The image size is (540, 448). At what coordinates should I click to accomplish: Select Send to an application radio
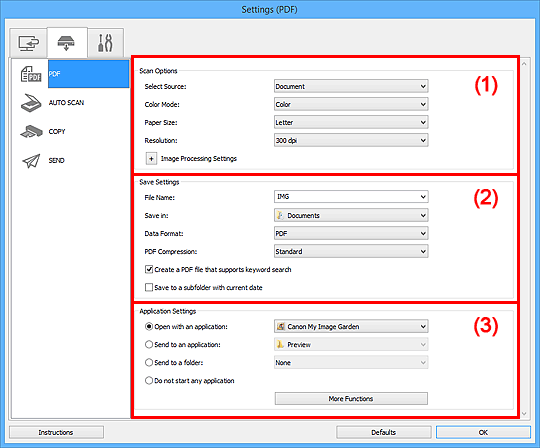pos(149,344)
